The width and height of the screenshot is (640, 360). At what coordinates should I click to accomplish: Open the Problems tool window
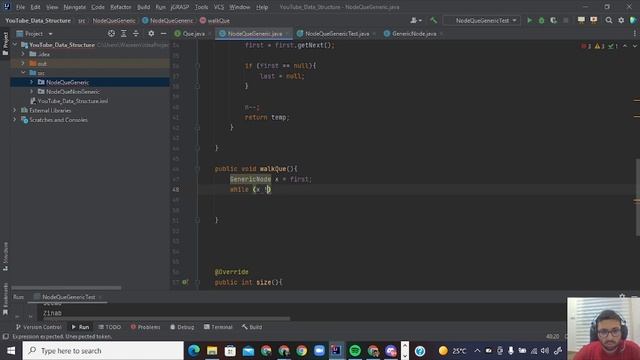pos(145,327)
